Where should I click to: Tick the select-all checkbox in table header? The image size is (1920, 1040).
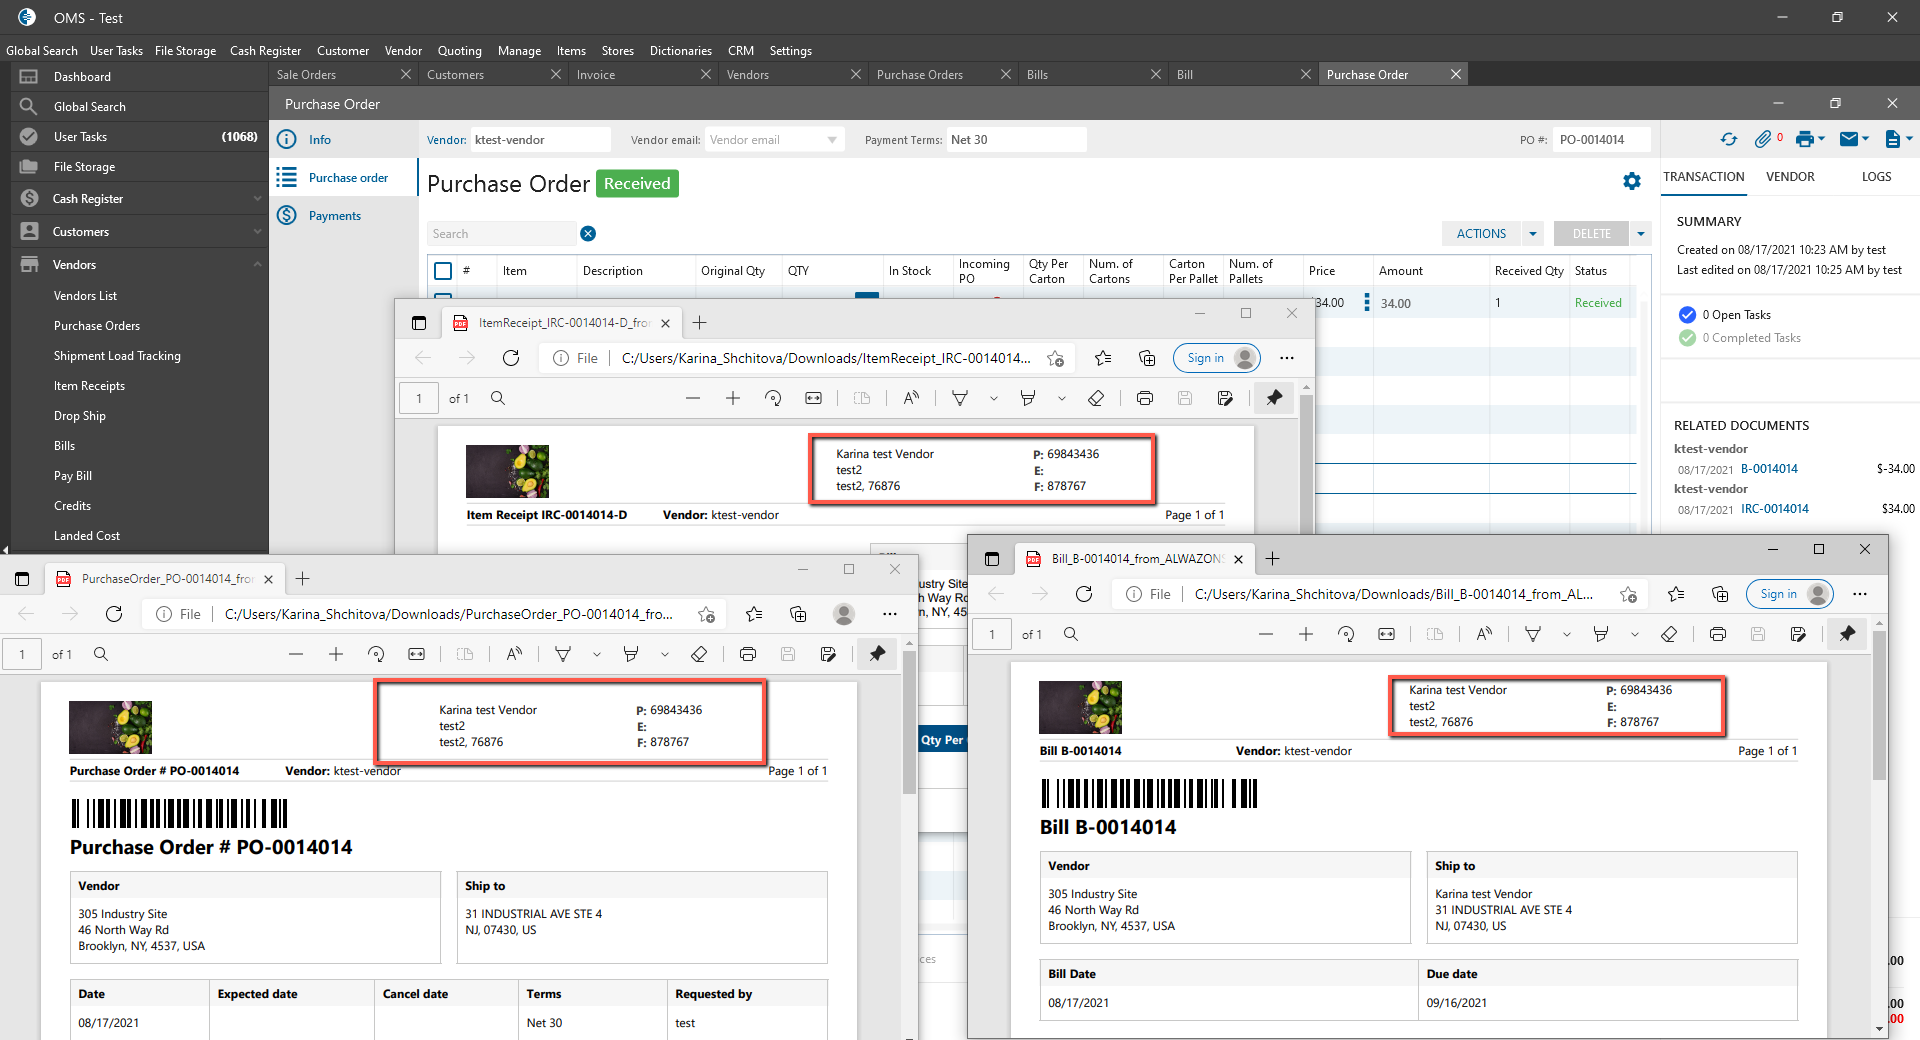444,271
